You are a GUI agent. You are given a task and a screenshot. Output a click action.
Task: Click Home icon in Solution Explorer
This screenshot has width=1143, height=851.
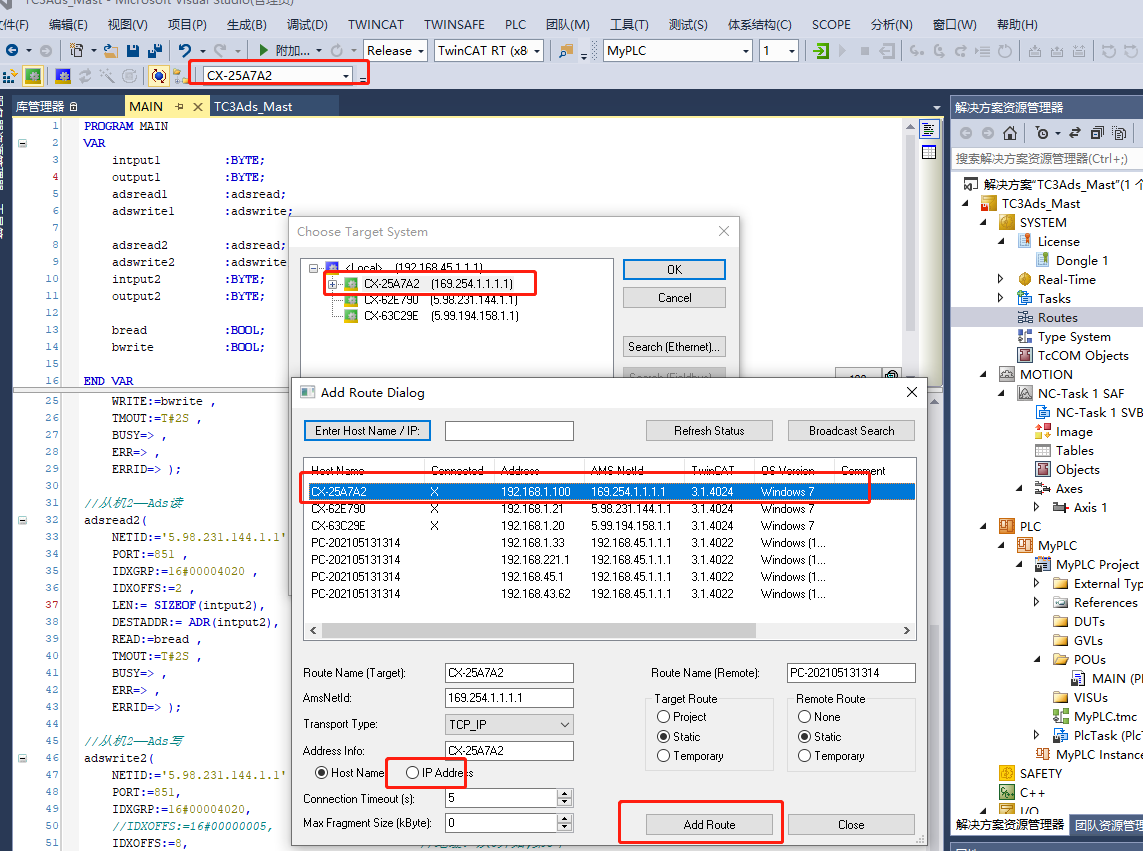(x=1010, y=133)
